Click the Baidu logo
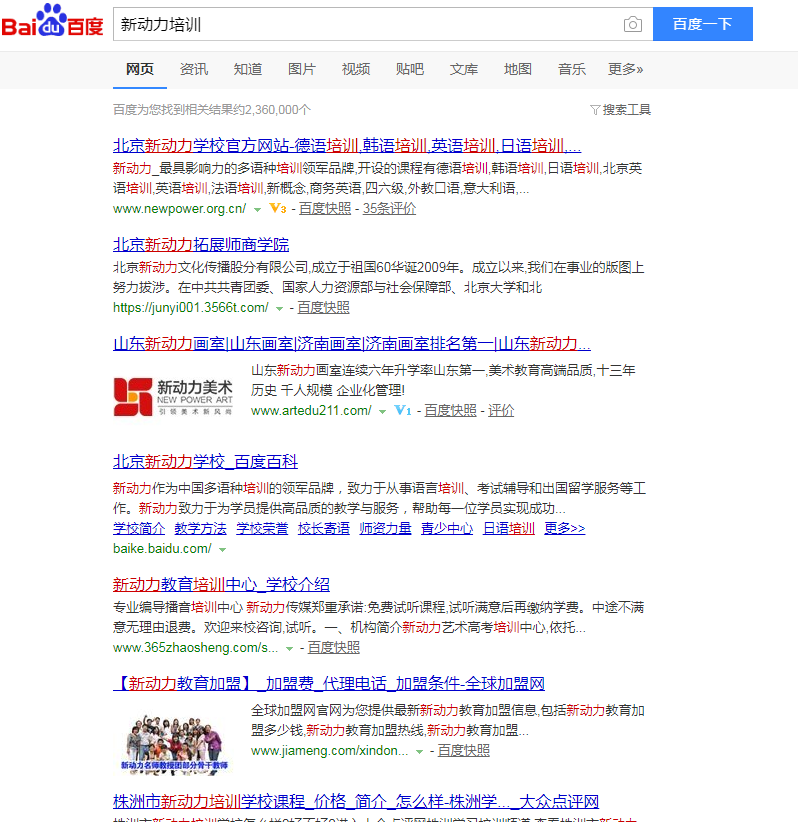 tap(52, 21)
